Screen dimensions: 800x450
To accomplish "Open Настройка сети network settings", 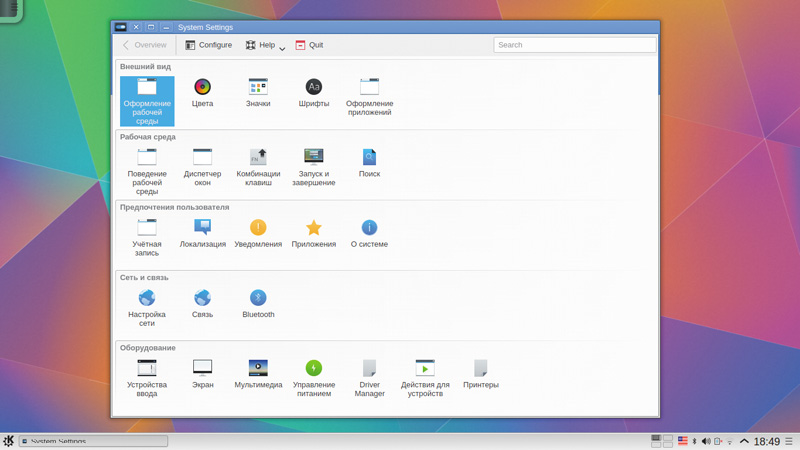I will (147, 308).
